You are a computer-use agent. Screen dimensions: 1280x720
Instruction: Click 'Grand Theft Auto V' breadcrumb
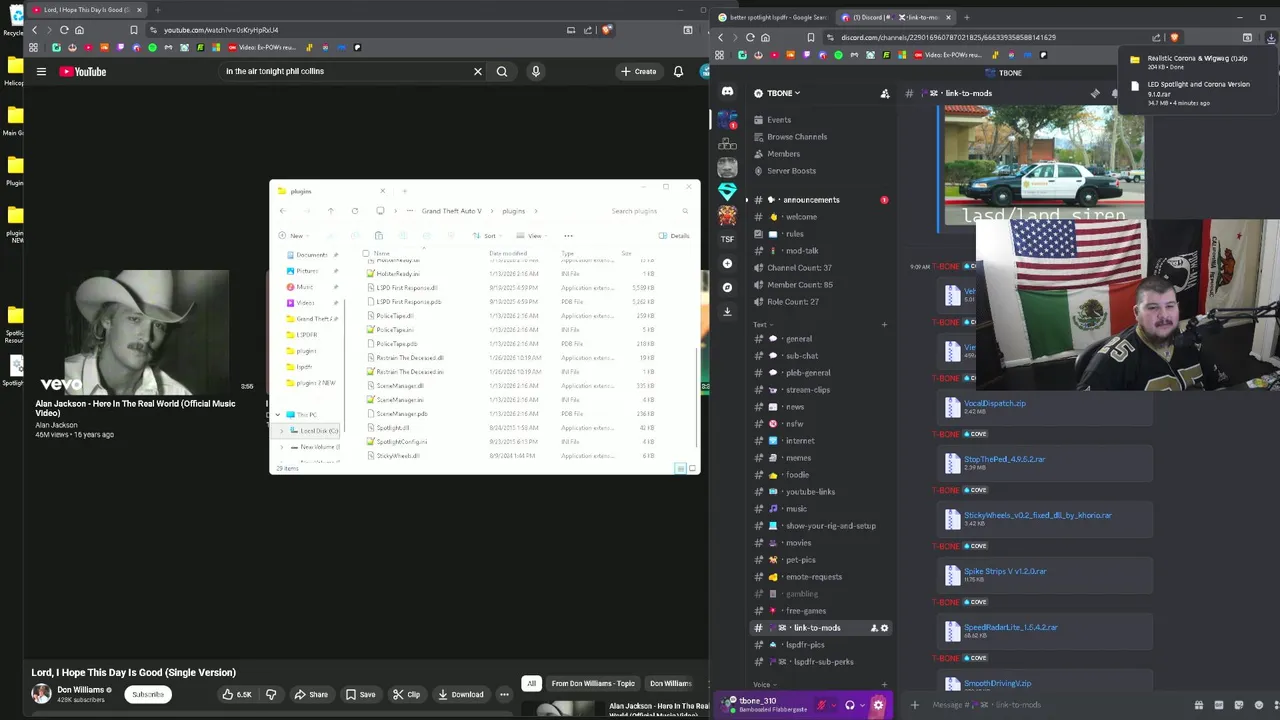click(451, 211)
